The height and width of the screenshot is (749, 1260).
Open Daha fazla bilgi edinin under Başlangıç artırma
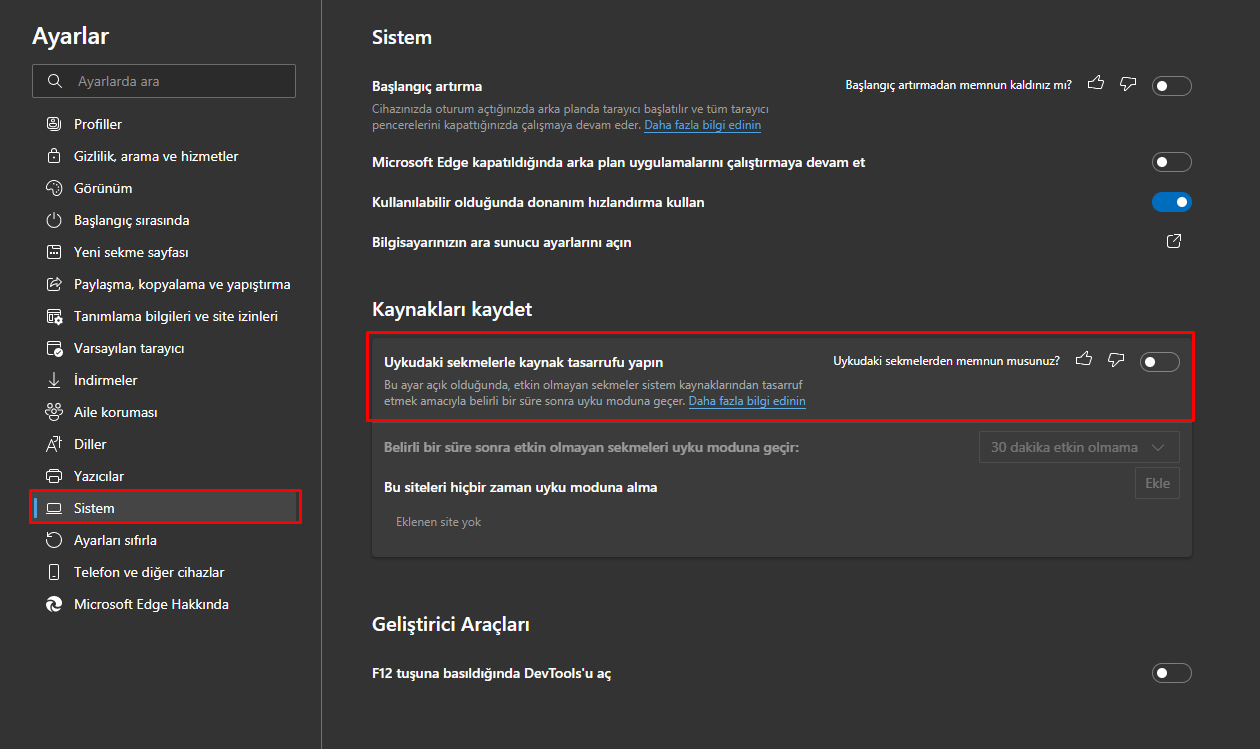(x=702, y=125)
